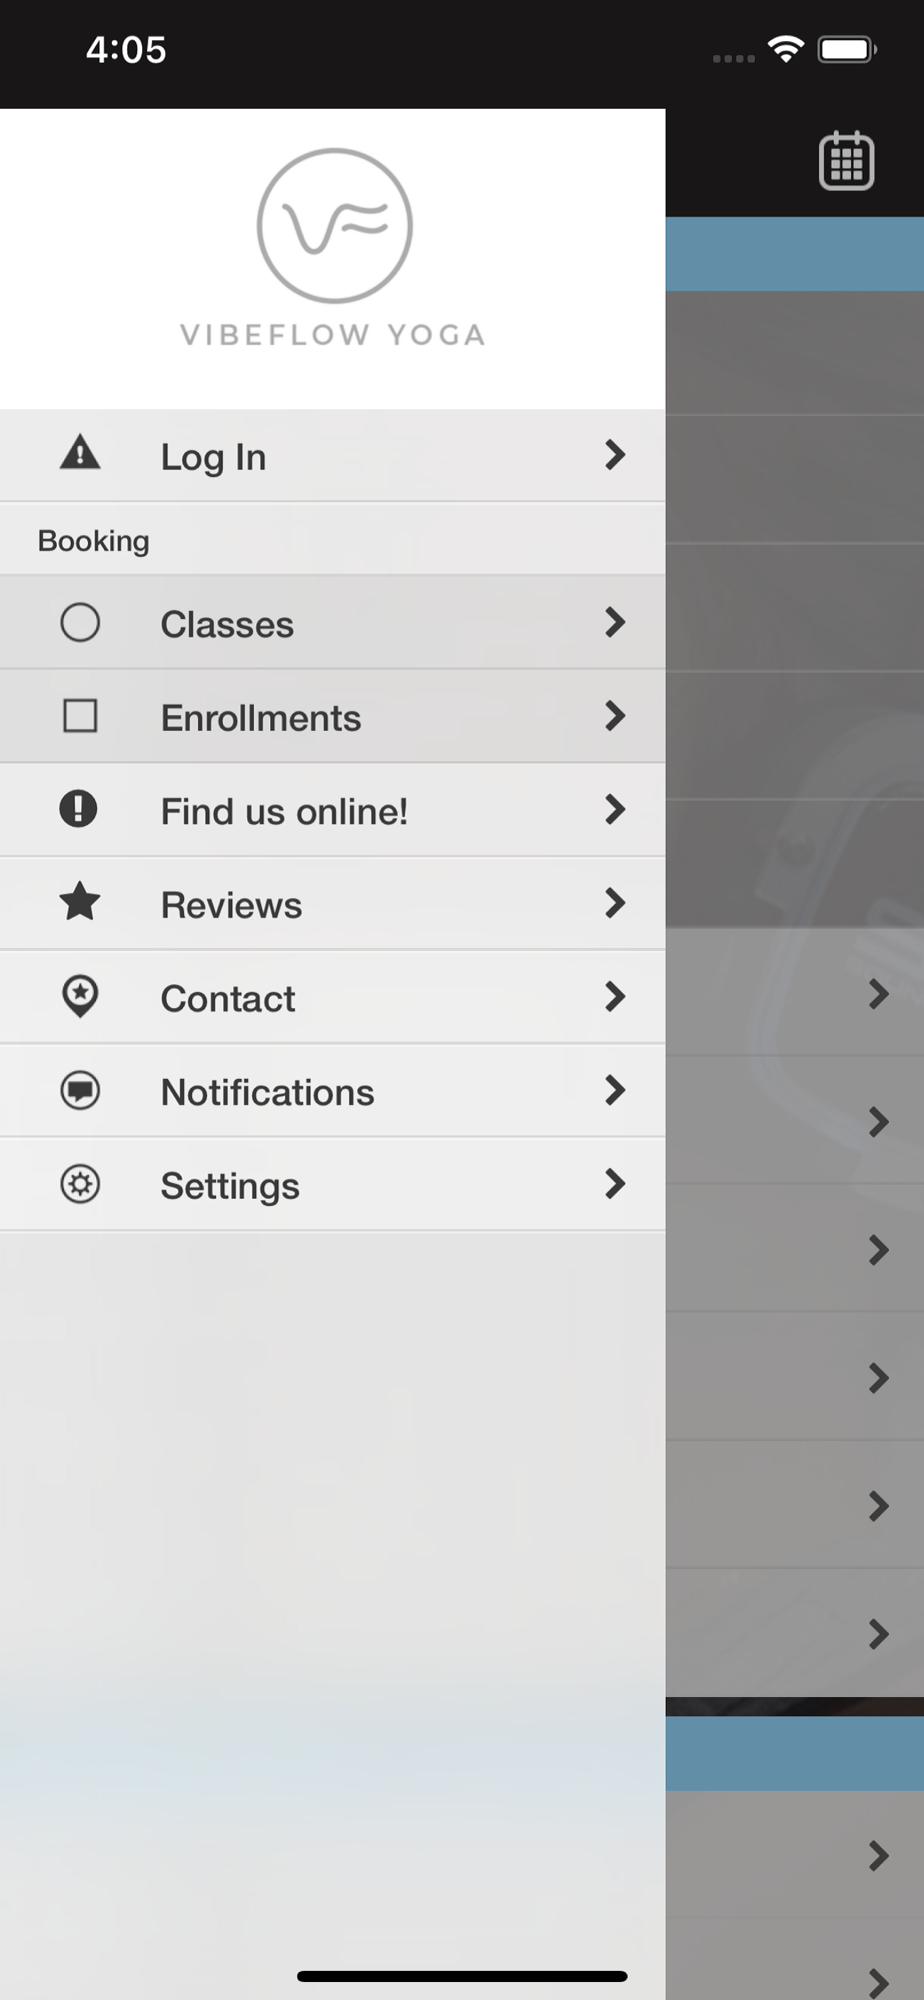Open the Notifications entry

point(332,1091)
